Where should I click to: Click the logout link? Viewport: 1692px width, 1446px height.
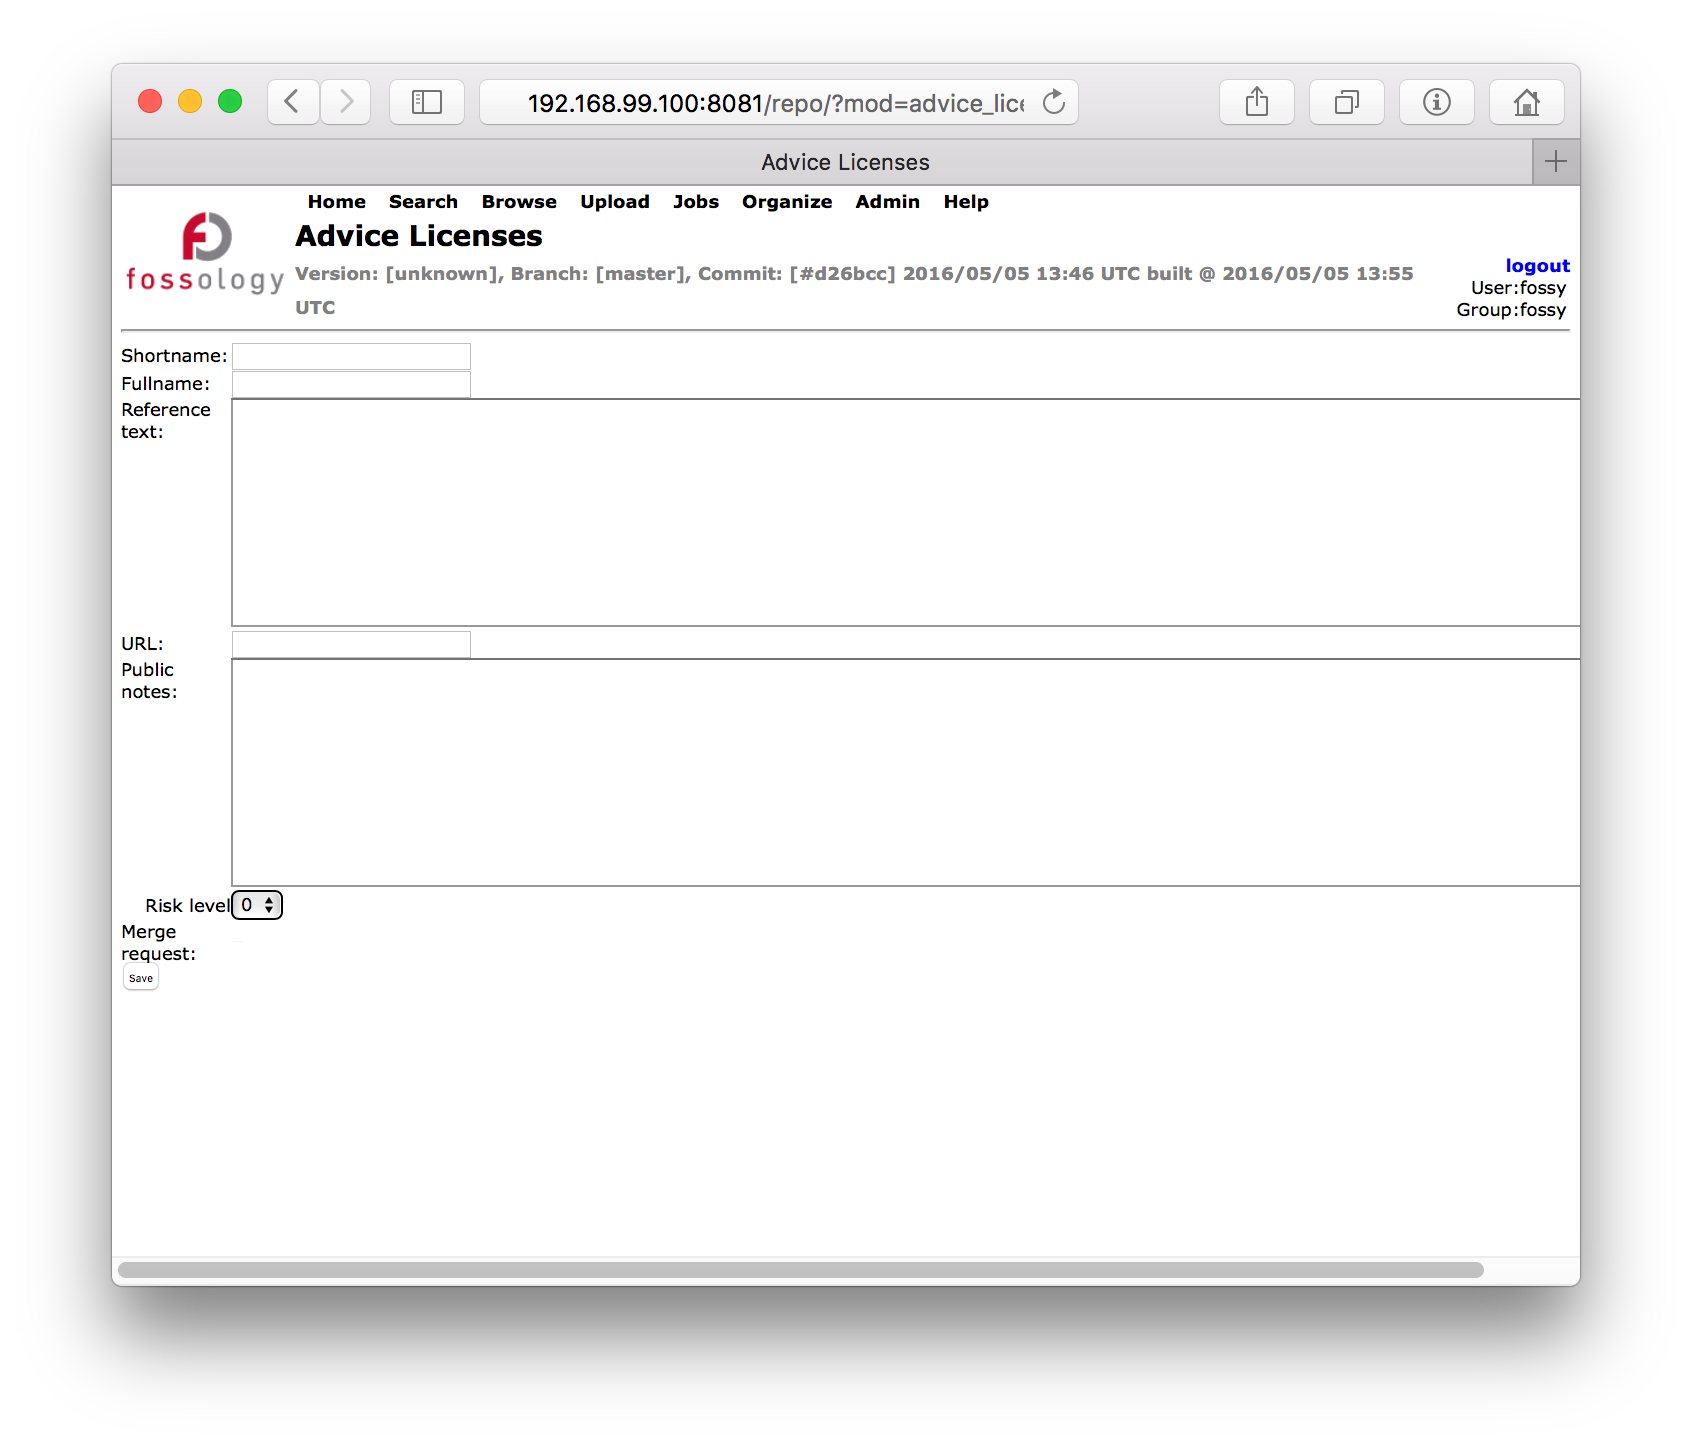point(1537,266)
